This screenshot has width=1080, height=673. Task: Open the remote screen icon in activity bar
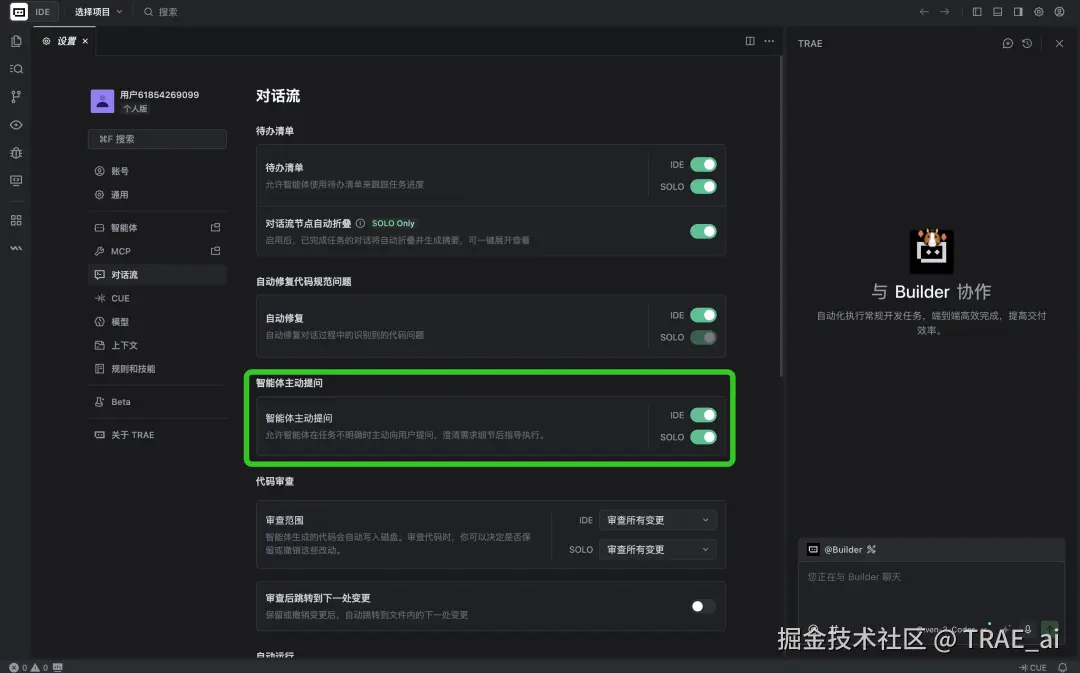(16, 180)
